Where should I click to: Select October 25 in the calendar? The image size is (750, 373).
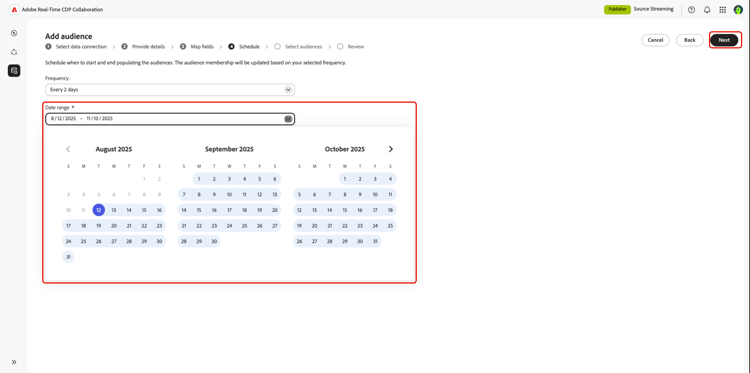(390, 226)
